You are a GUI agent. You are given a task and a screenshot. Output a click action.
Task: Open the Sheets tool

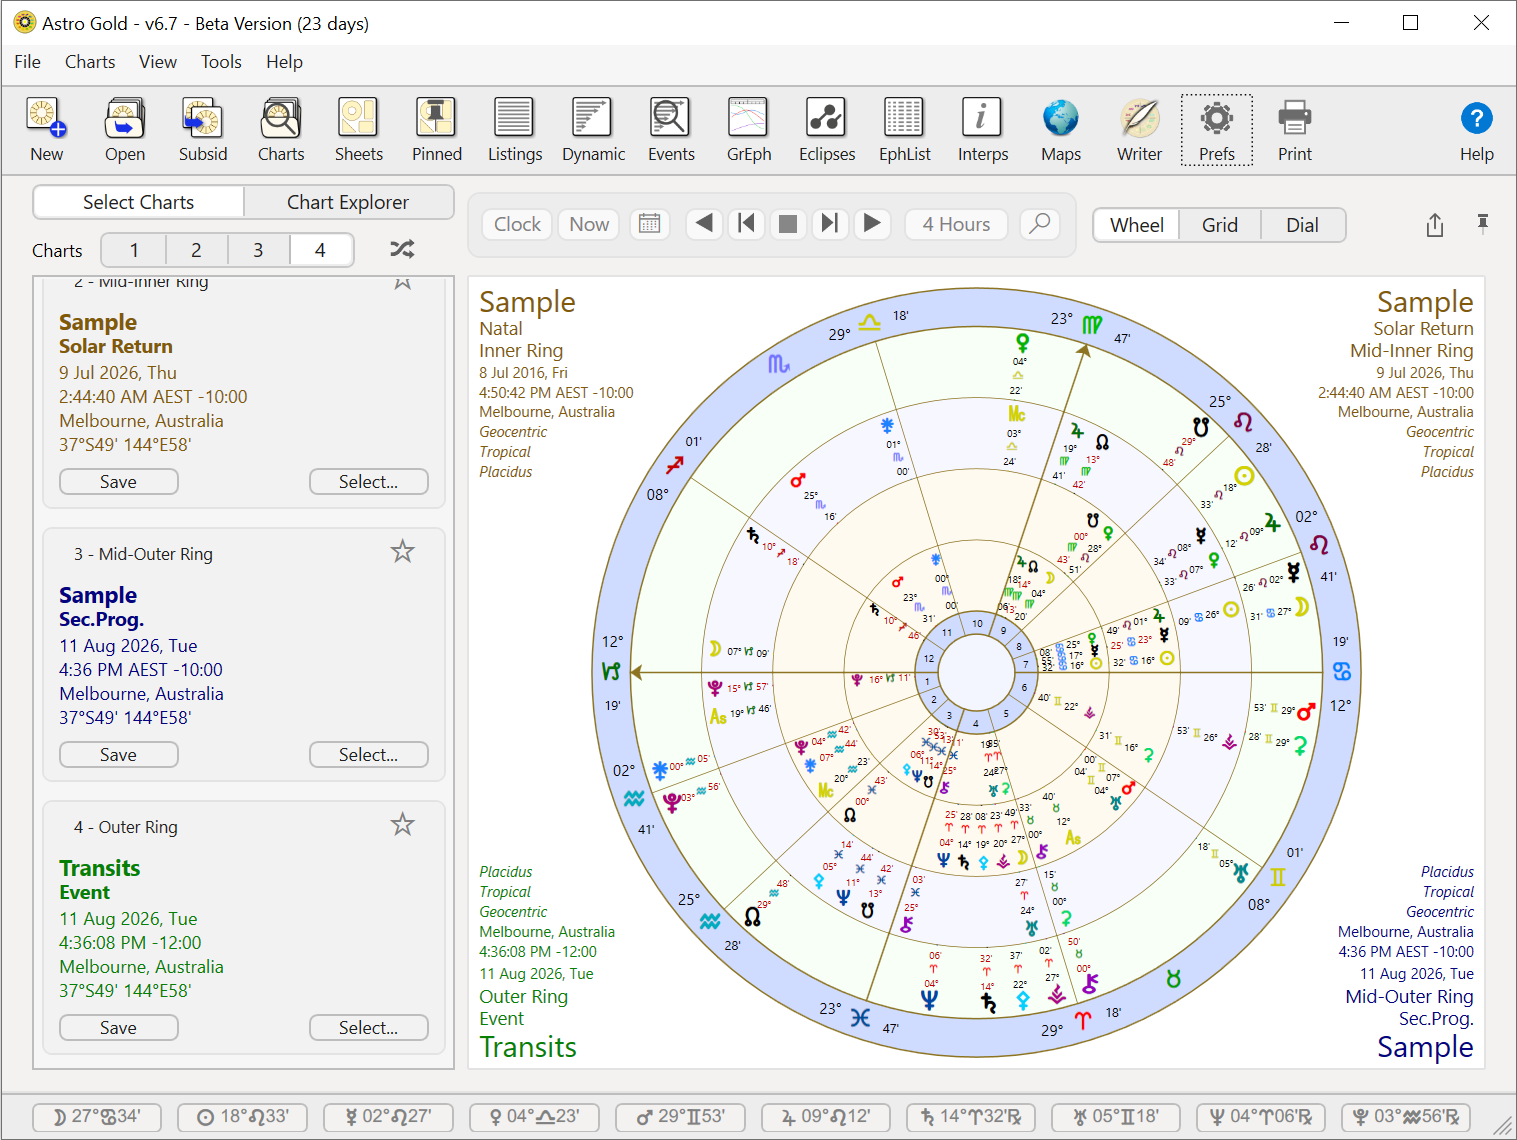(x=359, y=130)
